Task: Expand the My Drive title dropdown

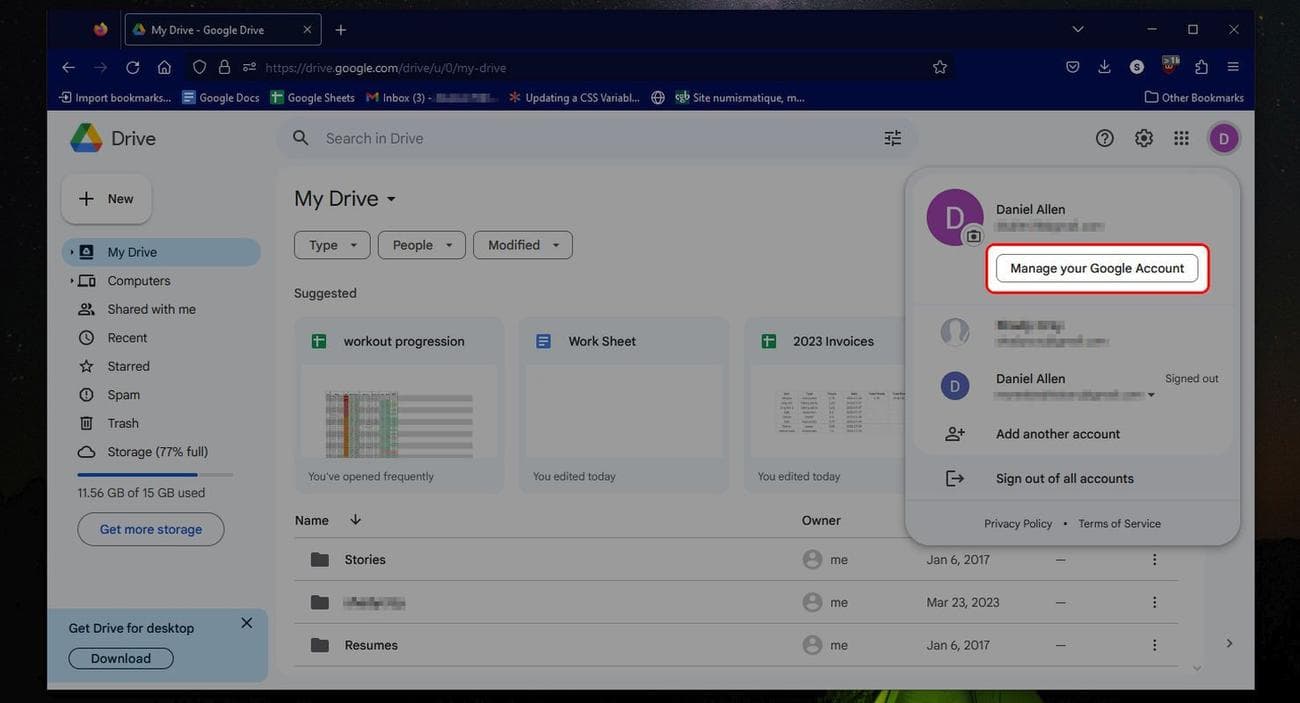Action: point(391,199)
